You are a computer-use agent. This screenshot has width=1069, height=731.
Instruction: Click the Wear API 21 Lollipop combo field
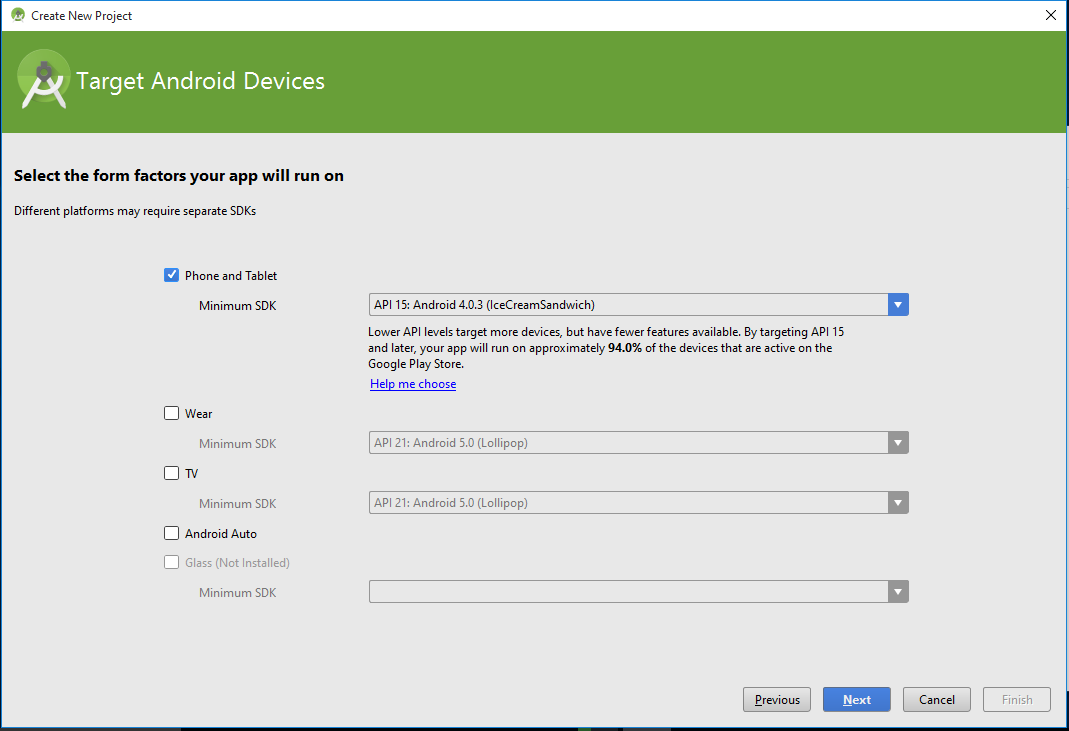click(x=627, y=443)
